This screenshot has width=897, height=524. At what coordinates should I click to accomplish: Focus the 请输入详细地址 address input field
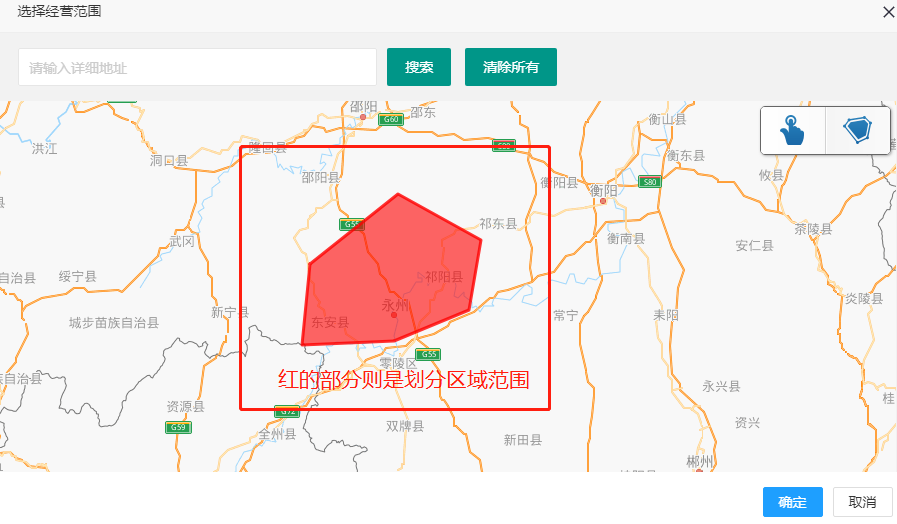click(x=197, y=67)
